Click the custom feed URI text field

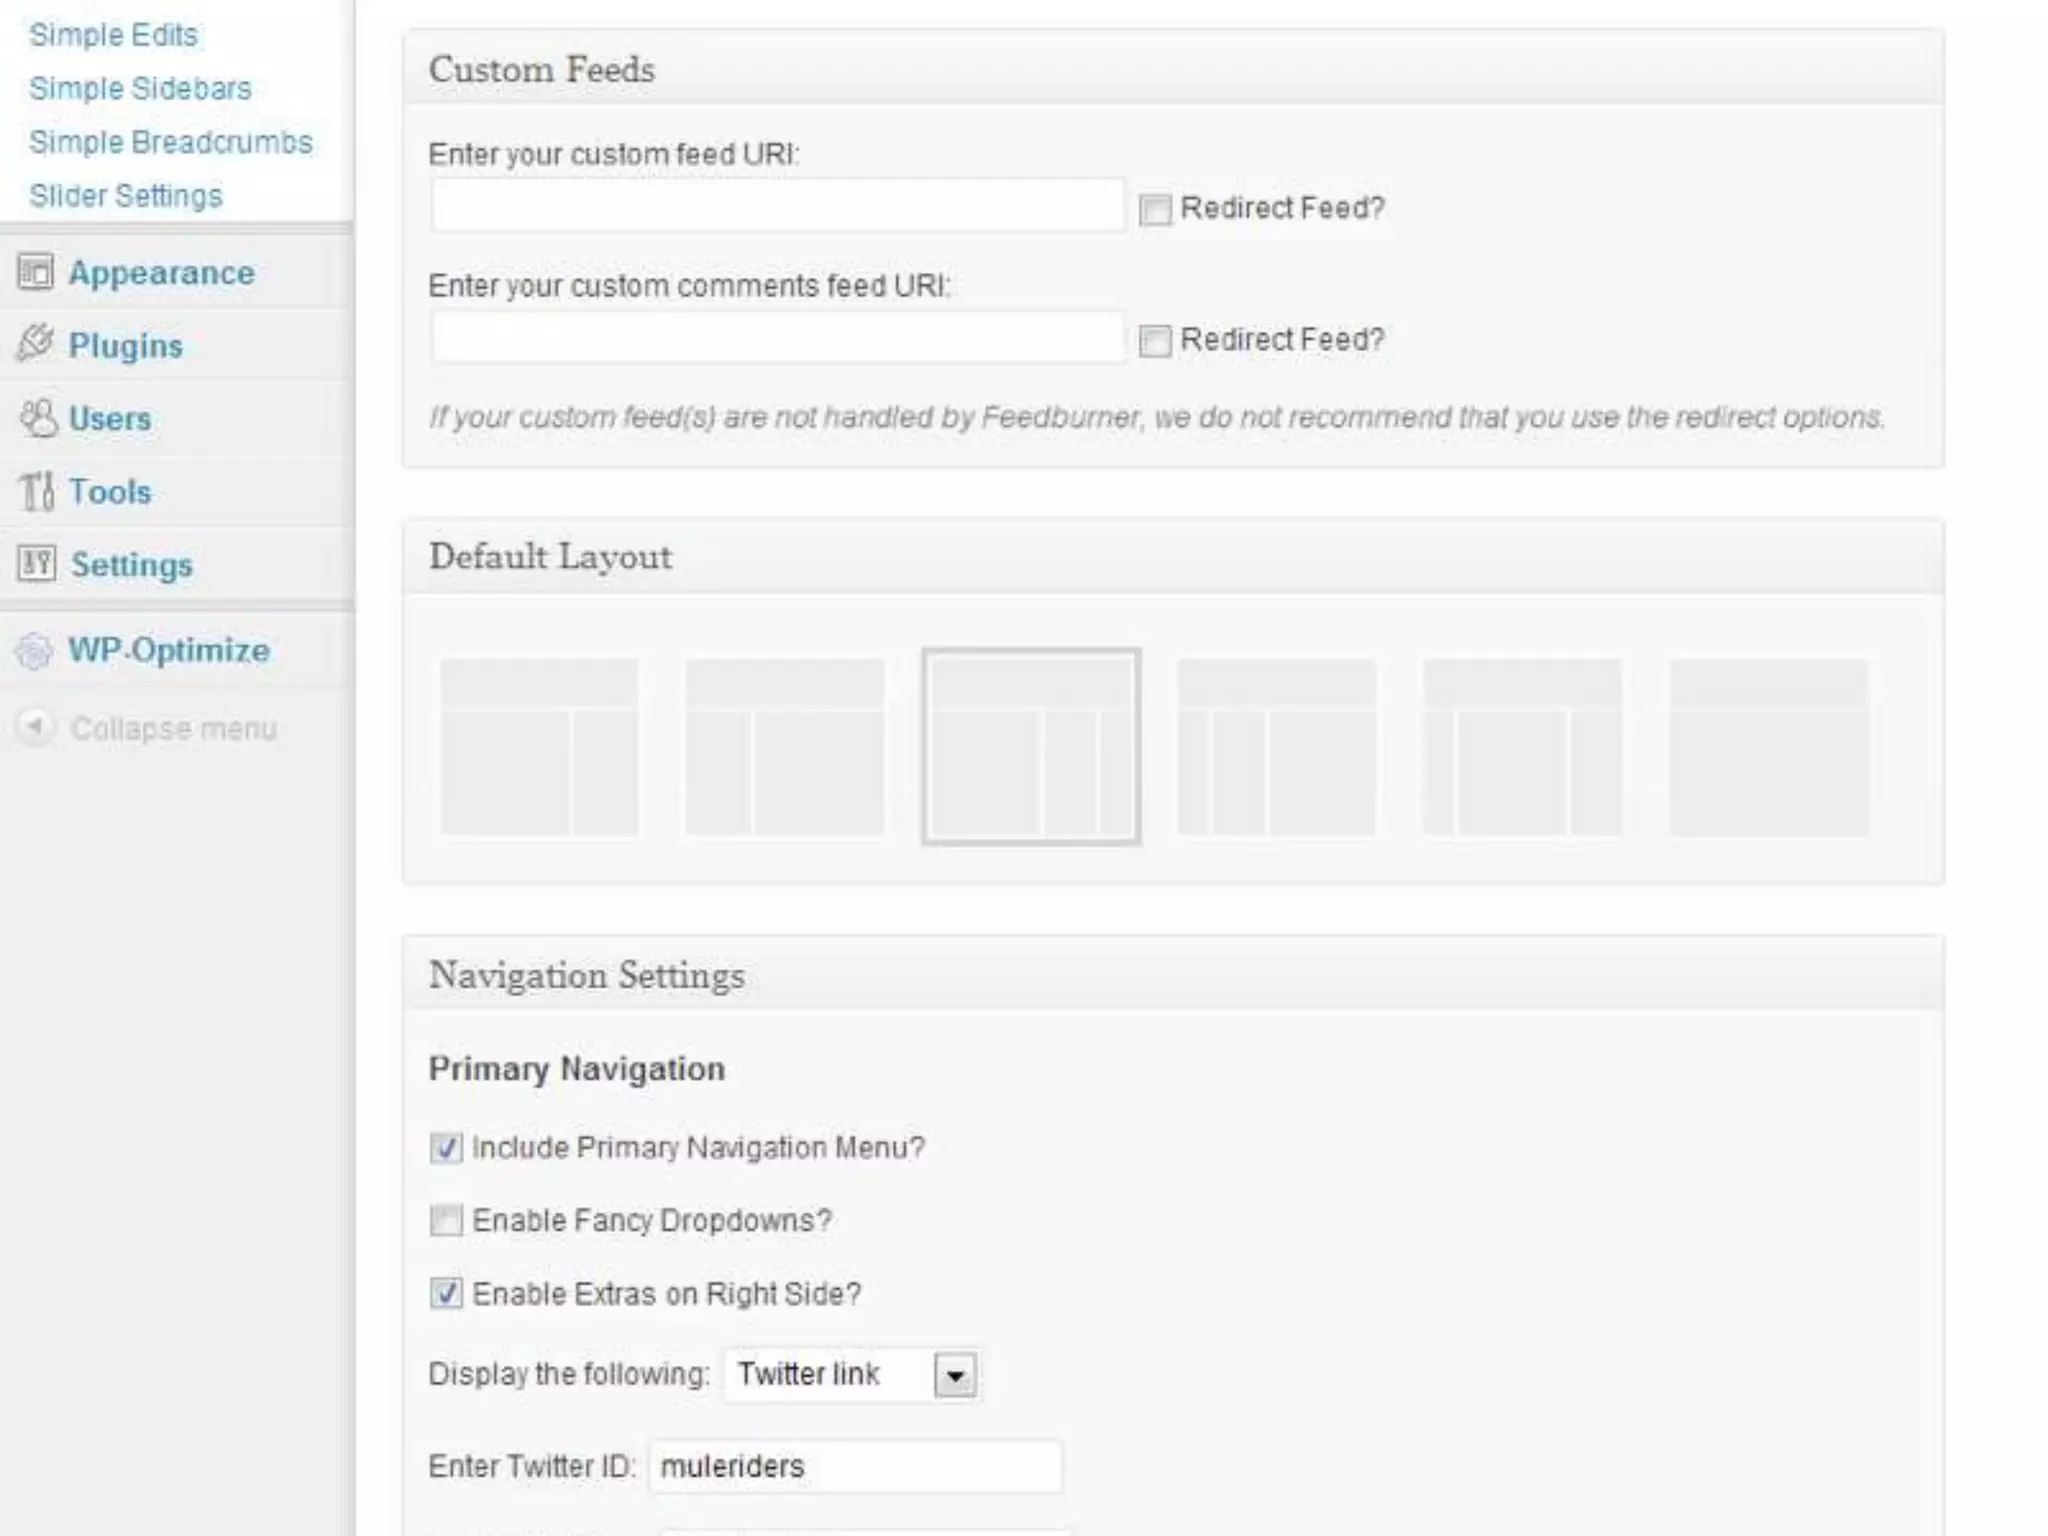click(777, 207)
